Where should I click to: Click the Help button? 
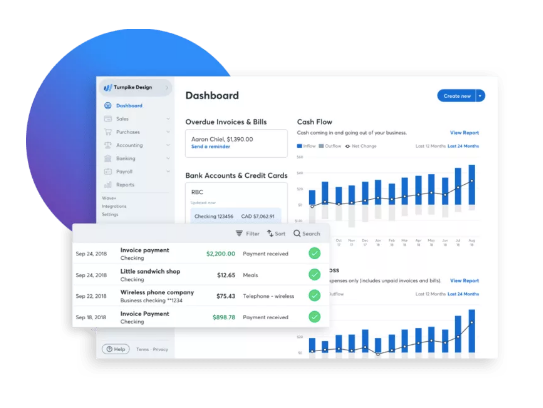[x=116, y=349]
